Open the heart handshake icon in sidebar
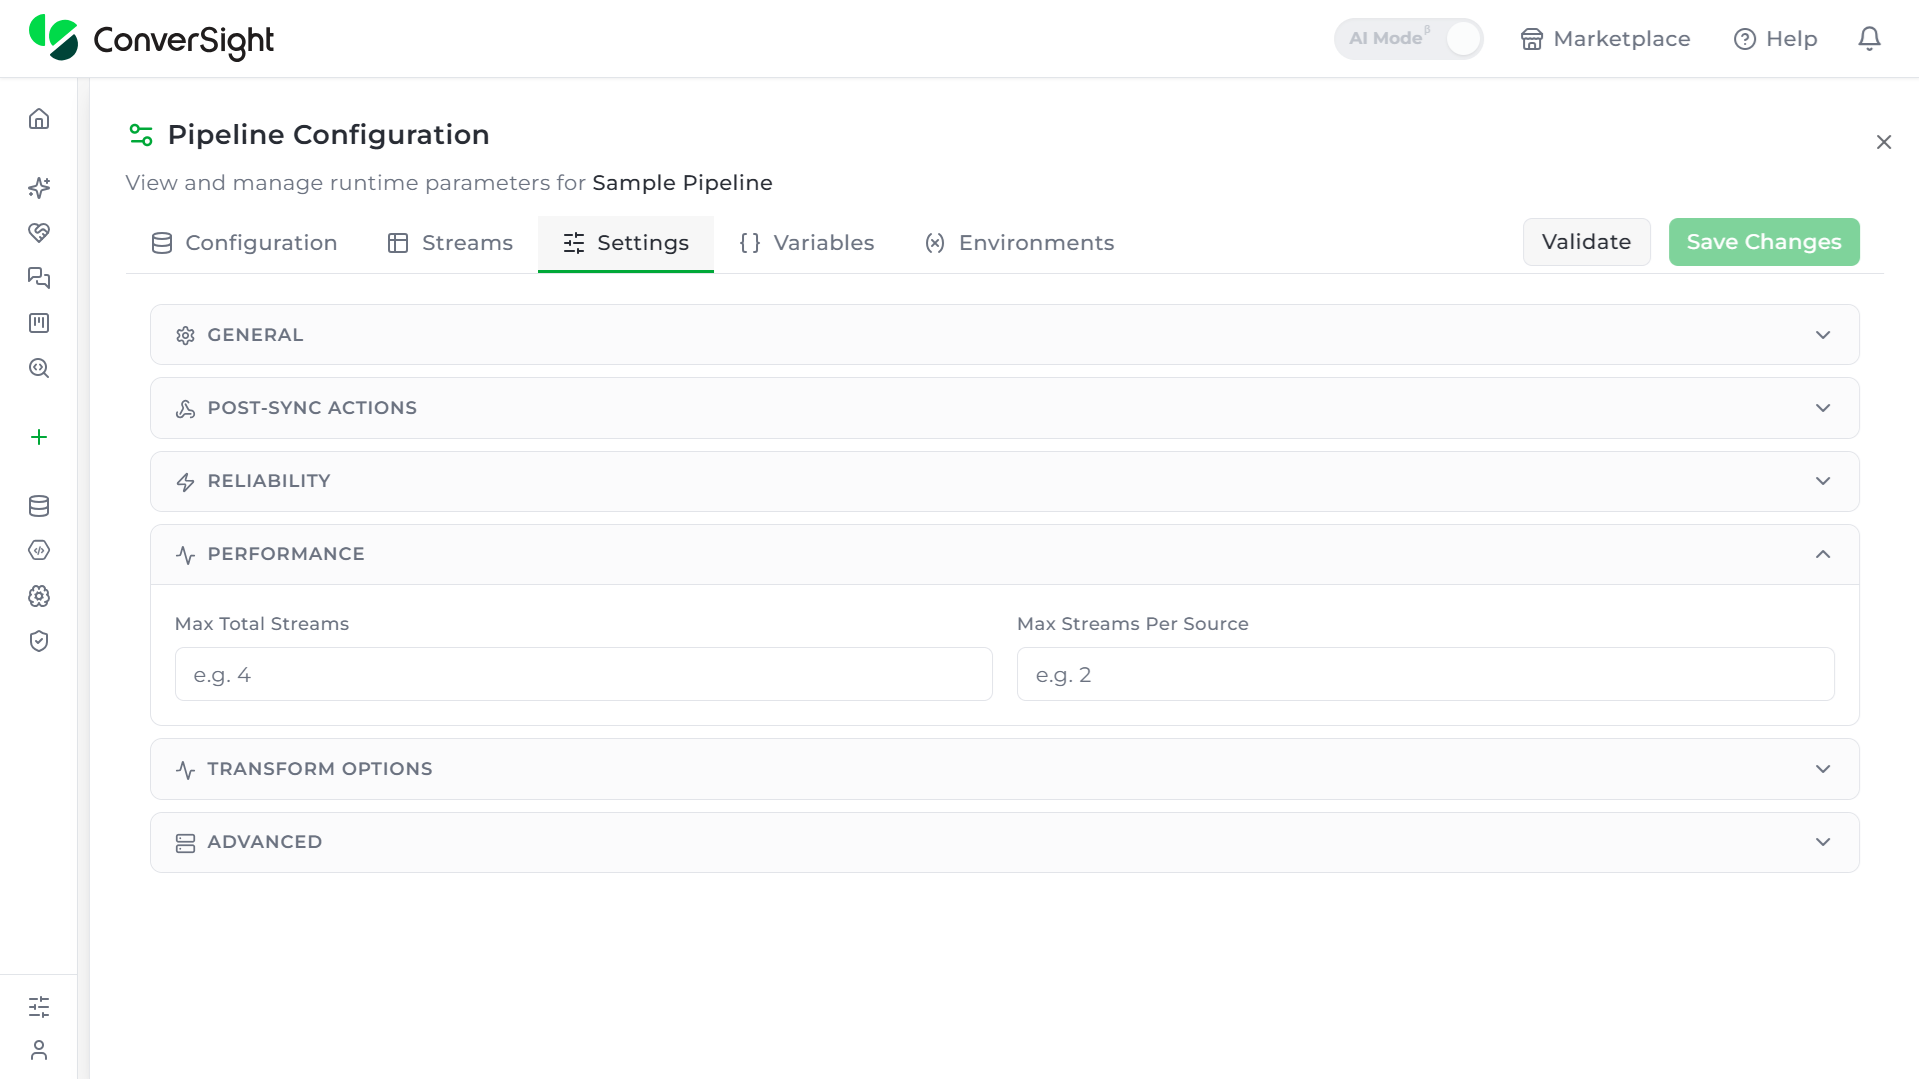 point(39,233)
